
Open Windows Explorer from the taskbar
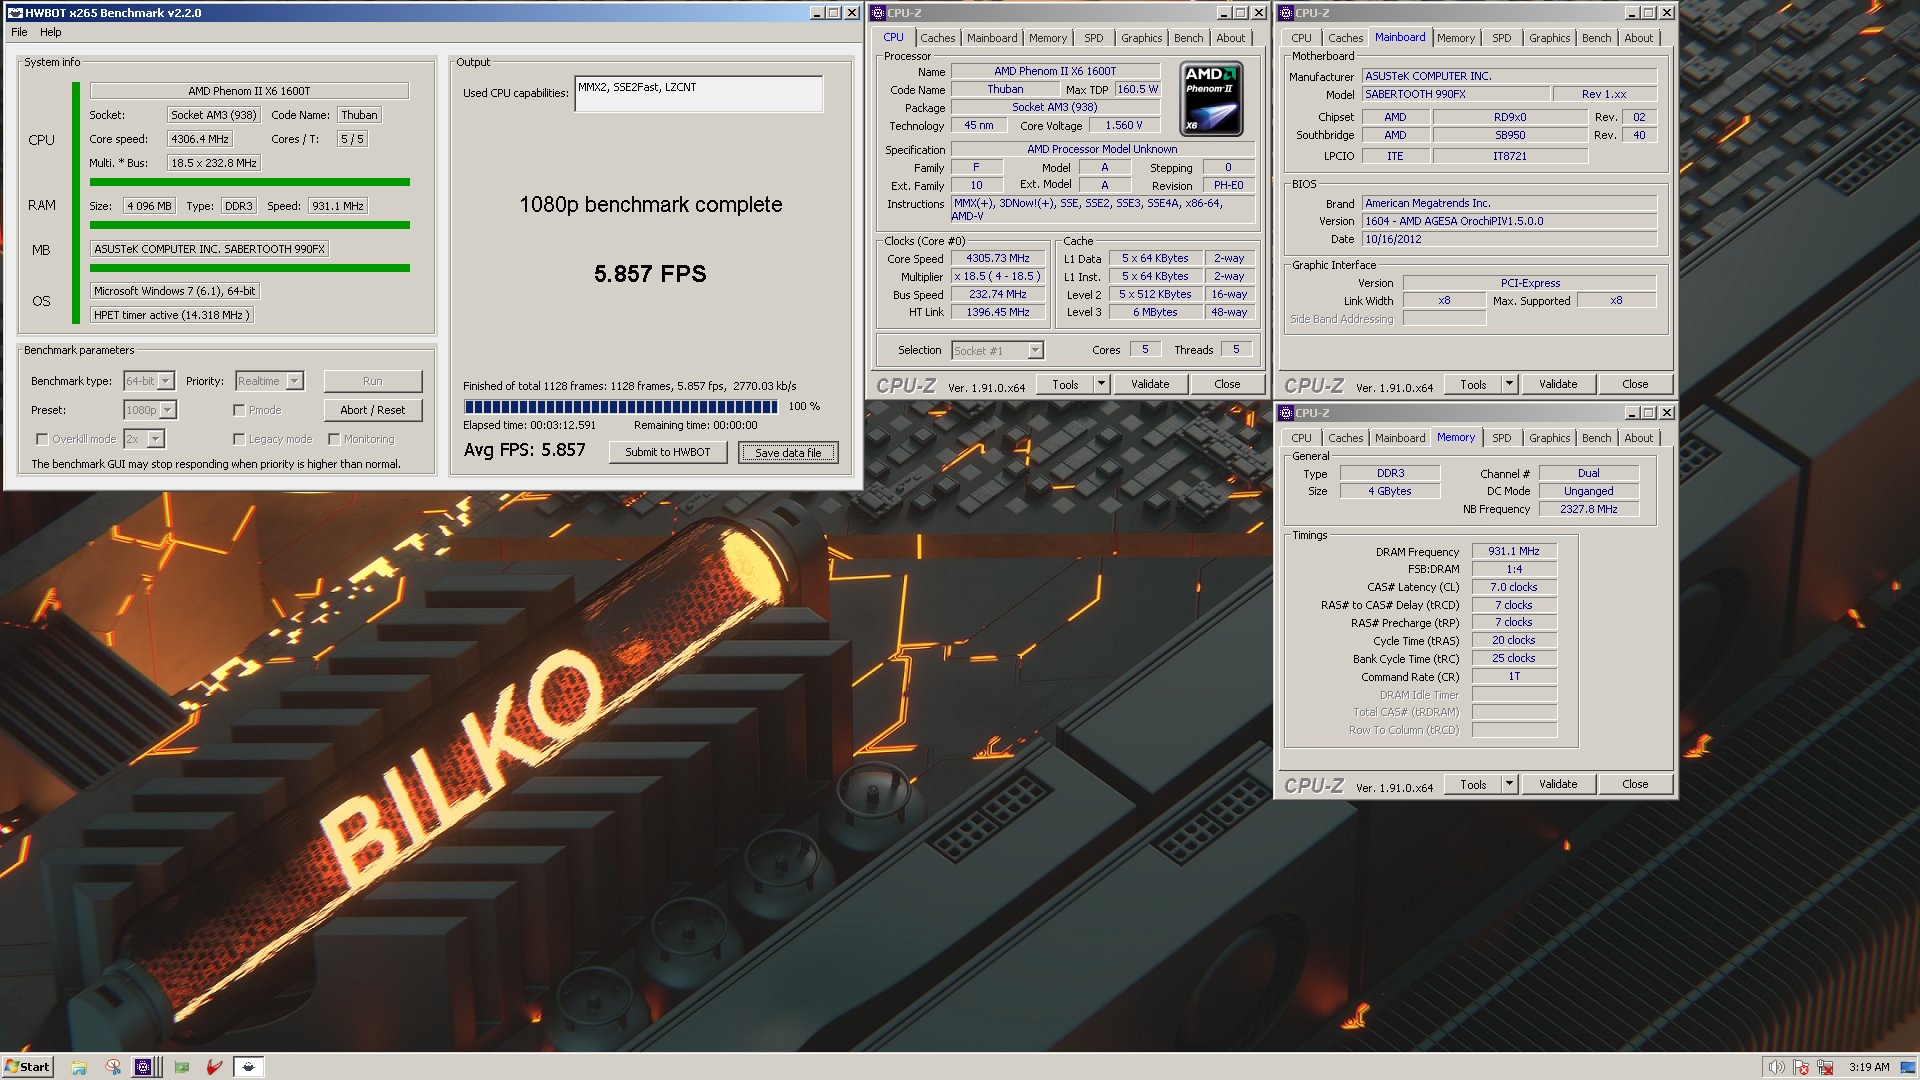[79, 1067]
